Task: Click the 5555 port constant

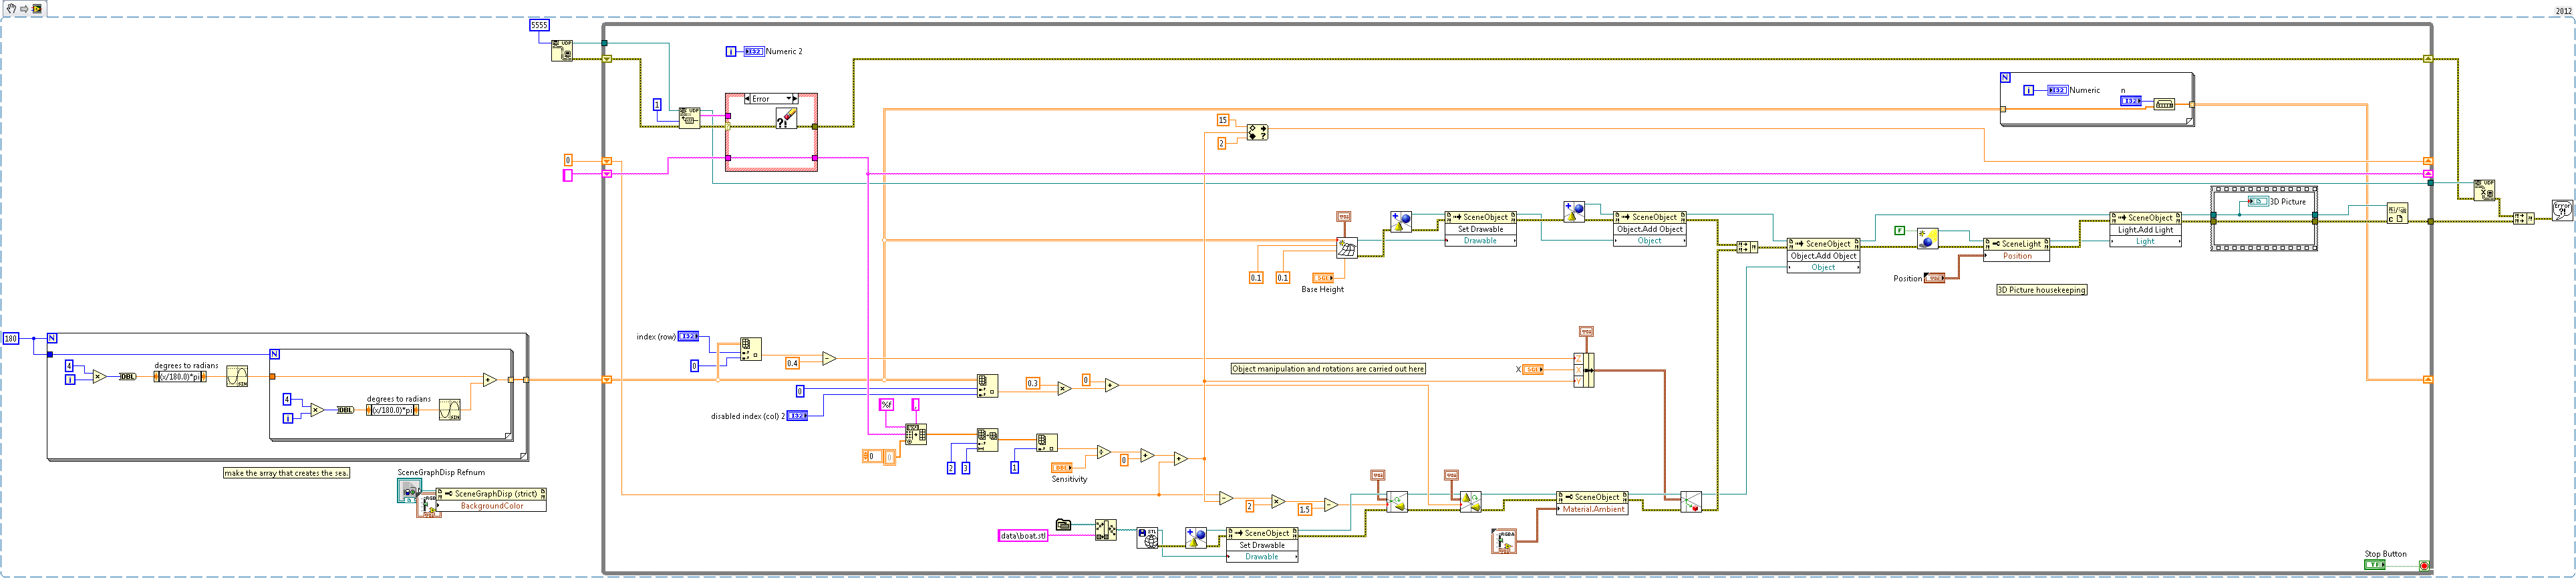Action: (539, 25)
